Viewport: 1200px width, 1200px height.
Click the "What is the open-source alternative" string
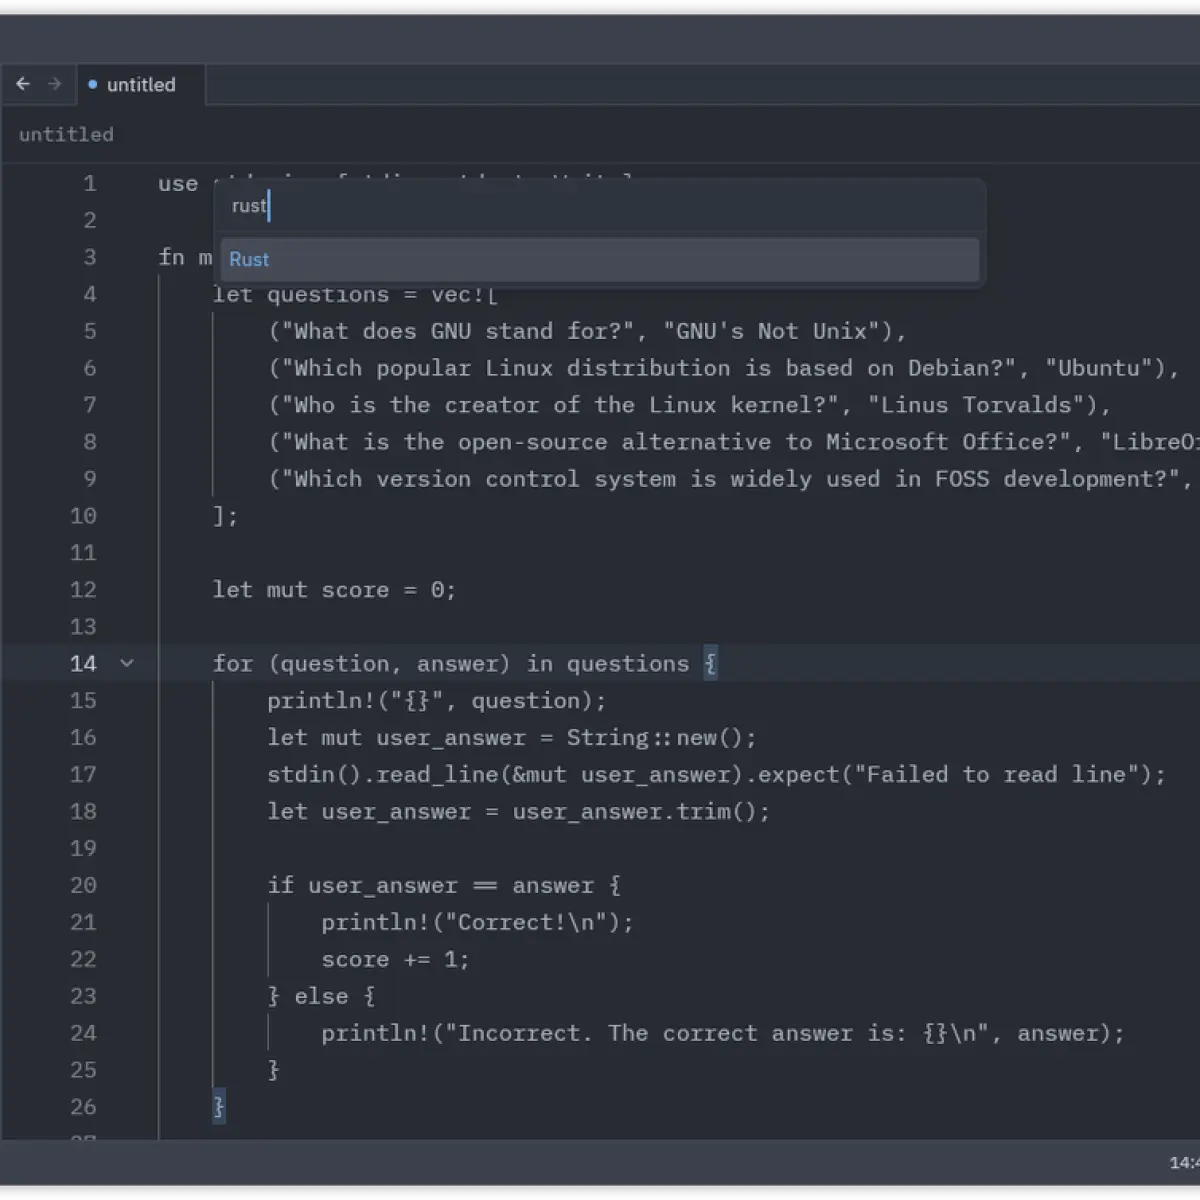point(676,442)
